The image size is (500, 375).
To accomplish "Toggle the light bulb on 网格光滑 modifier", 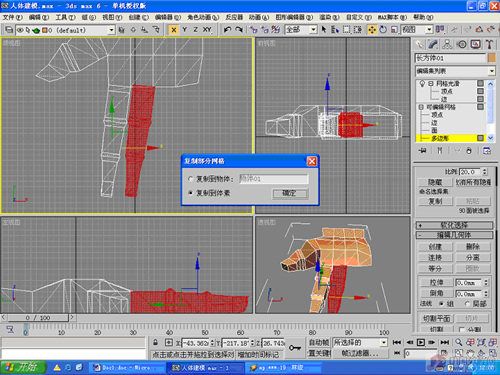I will [422, 83].
